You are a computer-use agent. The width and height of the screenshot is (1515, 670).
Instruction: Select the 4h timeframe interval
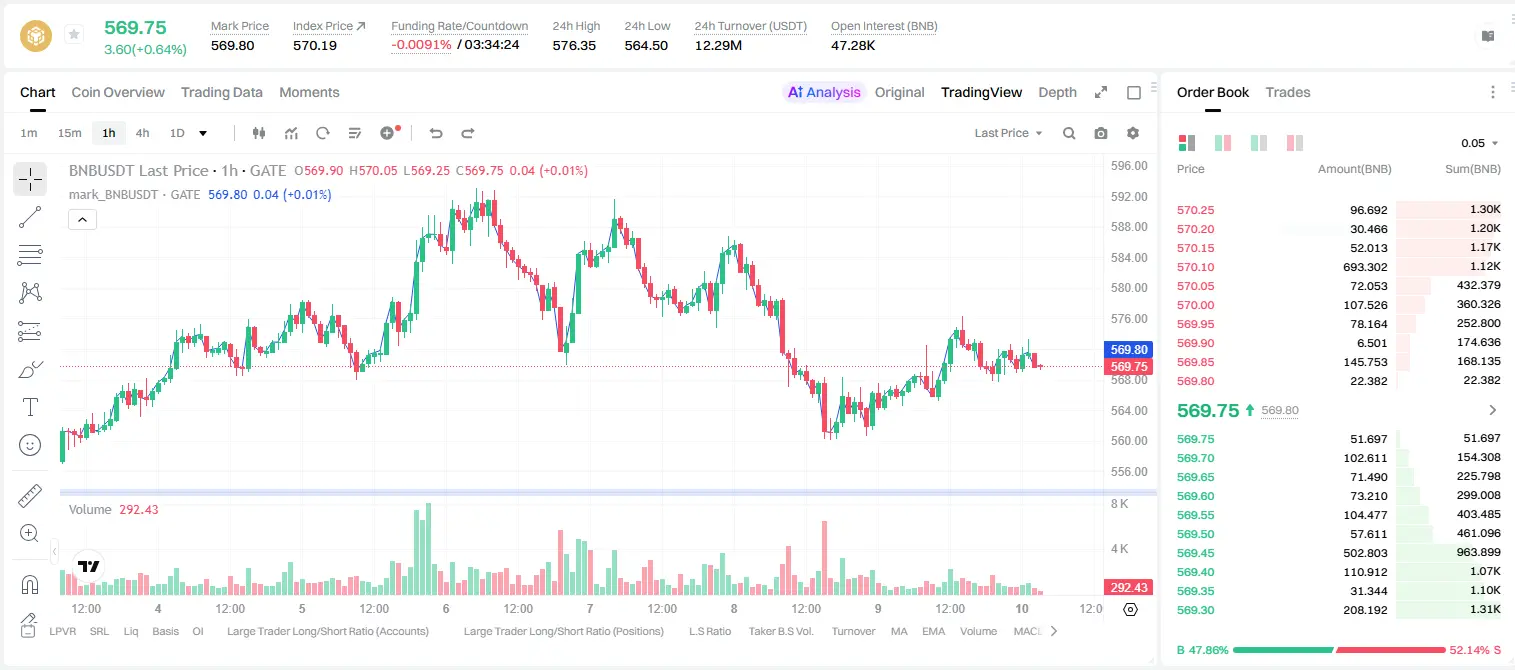(142, 133)
